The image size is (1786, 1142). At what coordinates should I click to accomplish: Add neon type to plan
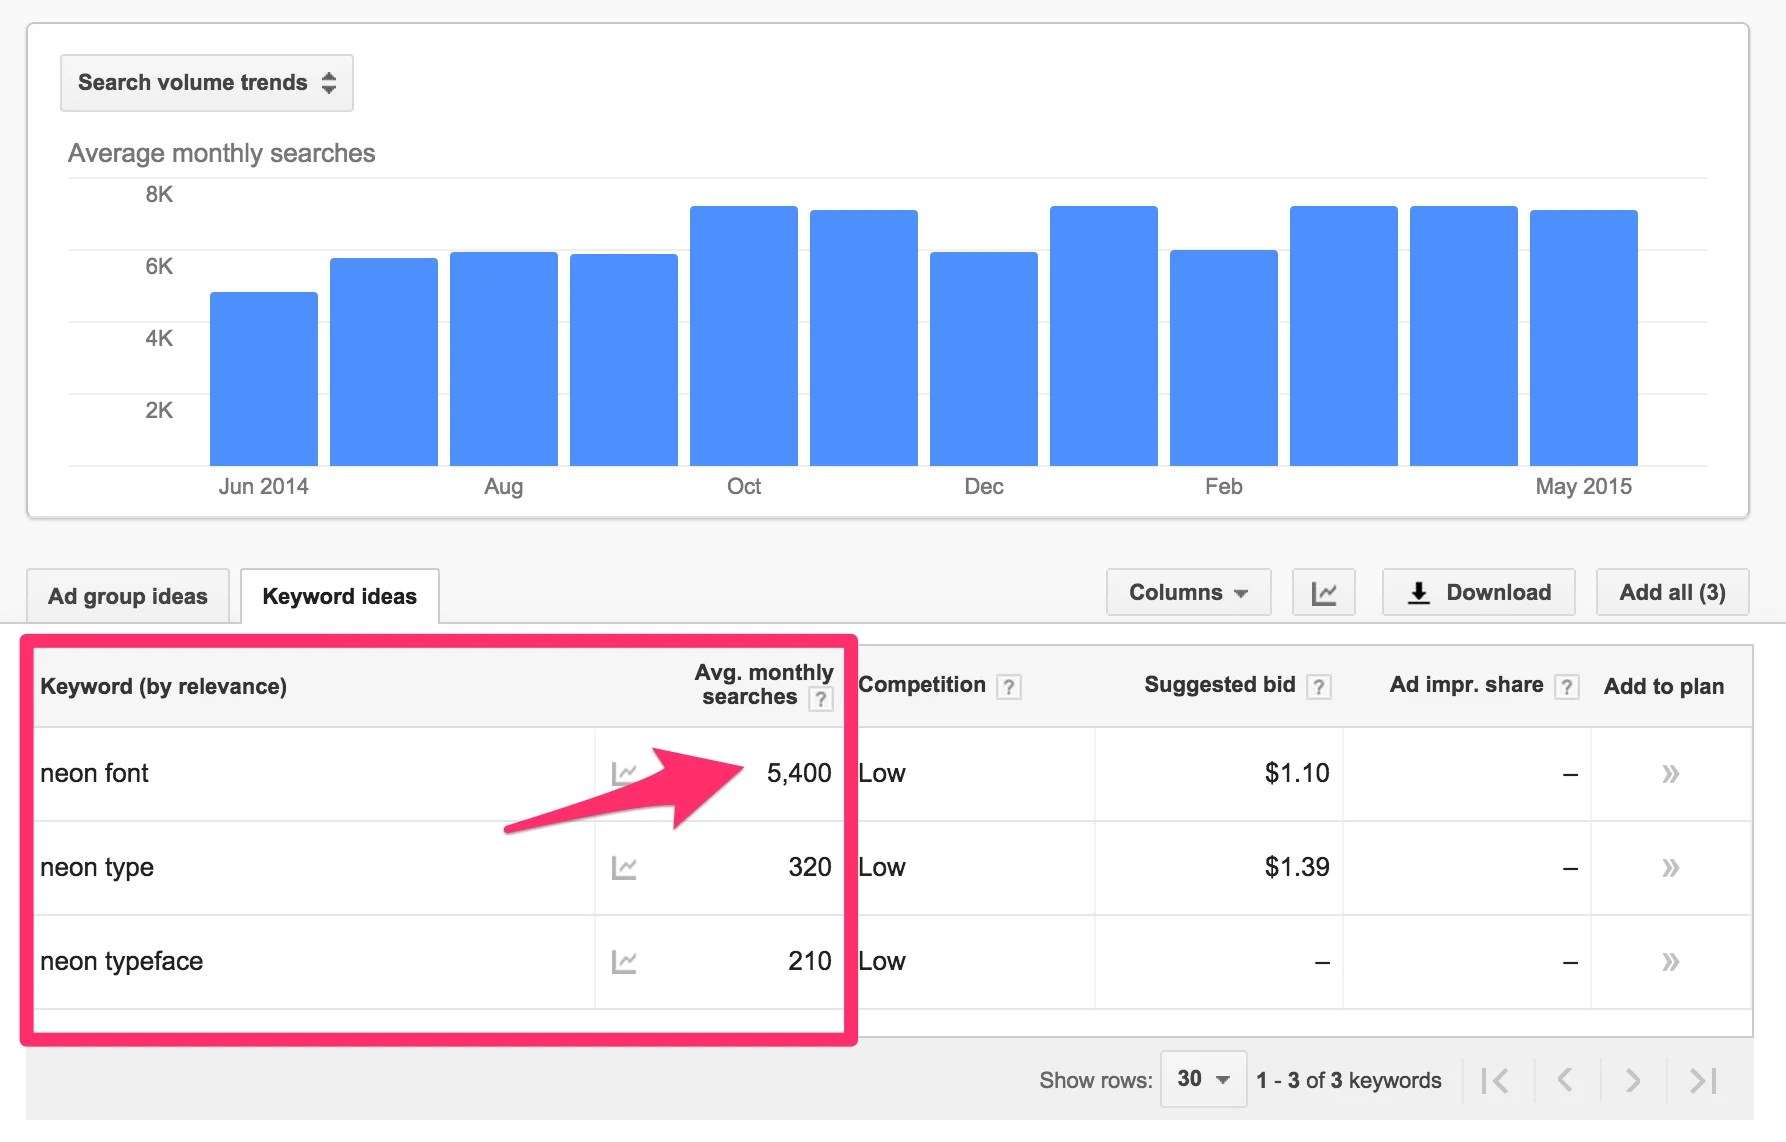coord(1671,868)
